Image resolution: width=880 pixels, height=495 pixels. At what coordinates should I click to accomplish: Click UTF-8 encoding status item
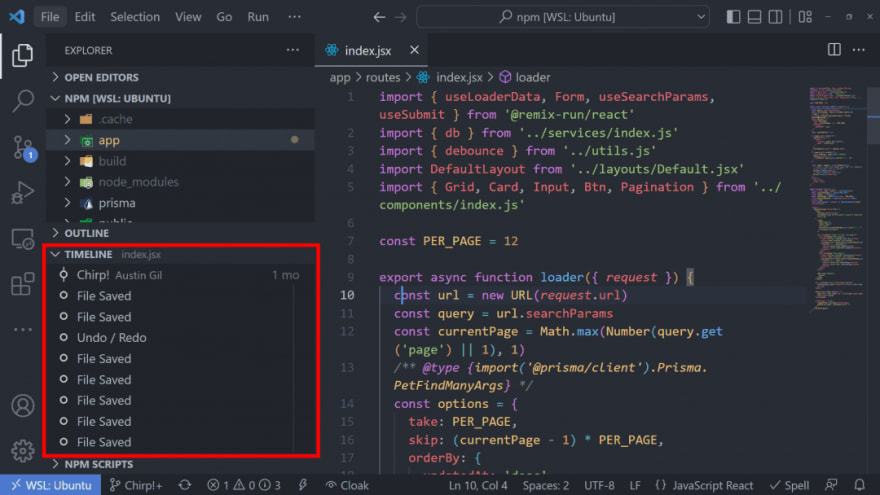pos(599,485)
